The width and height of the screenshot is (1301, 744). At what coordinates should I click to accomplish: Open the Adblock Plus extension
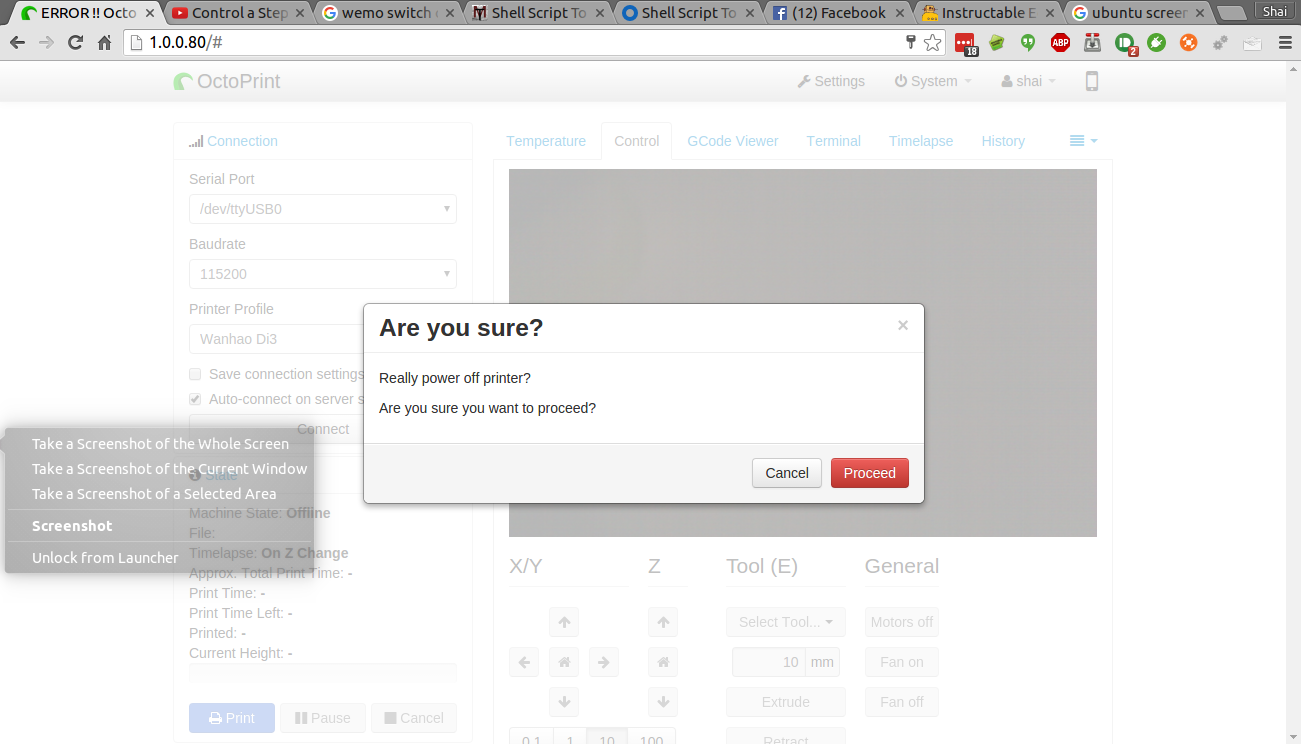pos(1060,43)
